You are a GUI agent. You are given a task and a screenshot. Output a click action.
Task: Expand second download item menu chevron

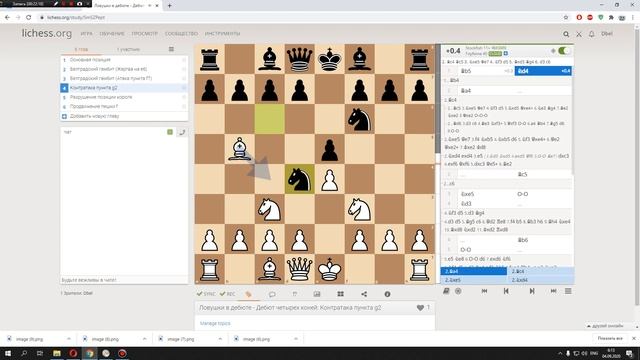(x=144, y=339)
